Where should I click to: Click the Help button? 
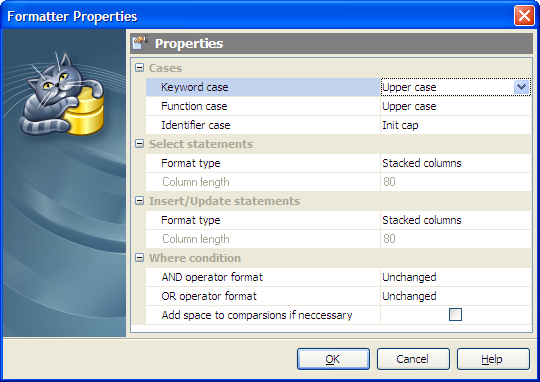[493, 359]
